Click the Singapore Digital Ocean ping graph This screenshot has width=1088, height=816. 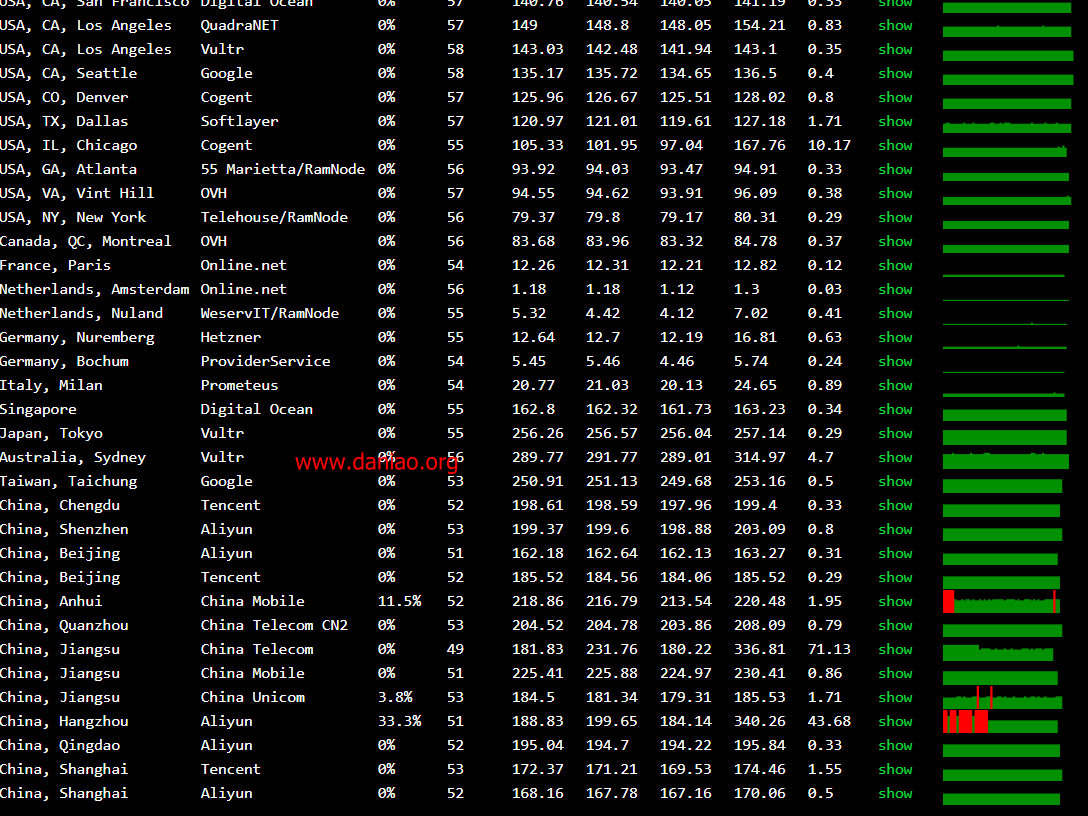(1005, 414)
